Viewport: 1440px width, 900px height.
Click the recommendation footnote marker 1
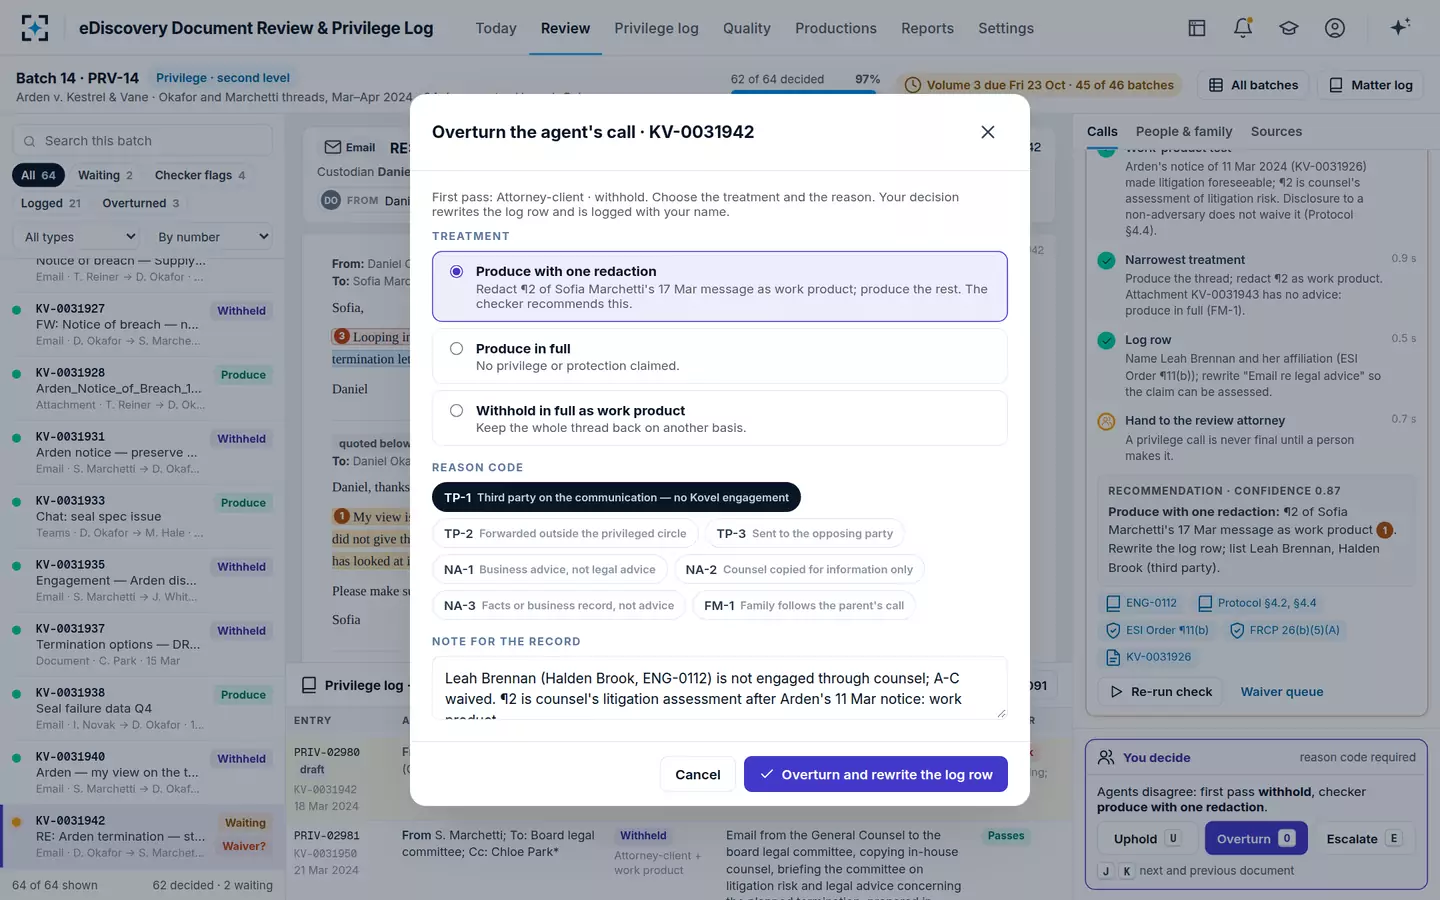click(1385, 530)
